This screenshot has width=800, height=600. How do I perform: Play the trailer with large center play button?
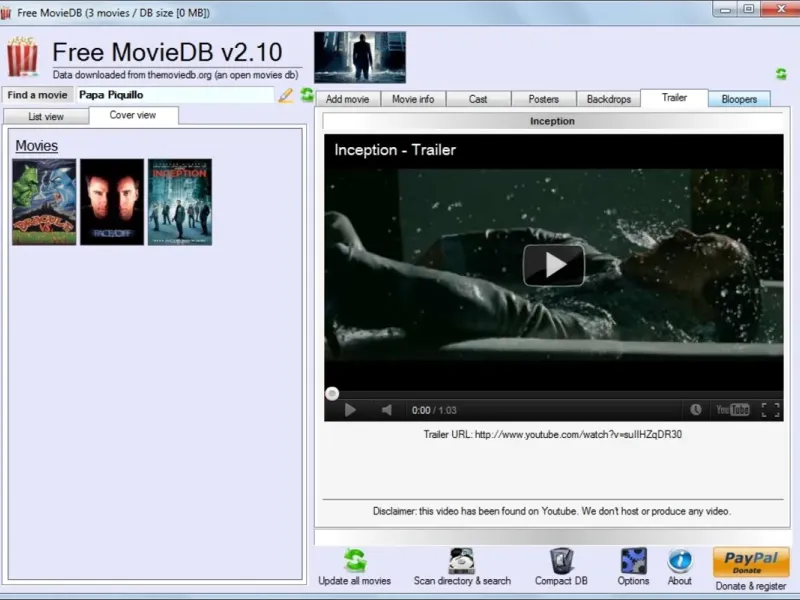point(554,265)
